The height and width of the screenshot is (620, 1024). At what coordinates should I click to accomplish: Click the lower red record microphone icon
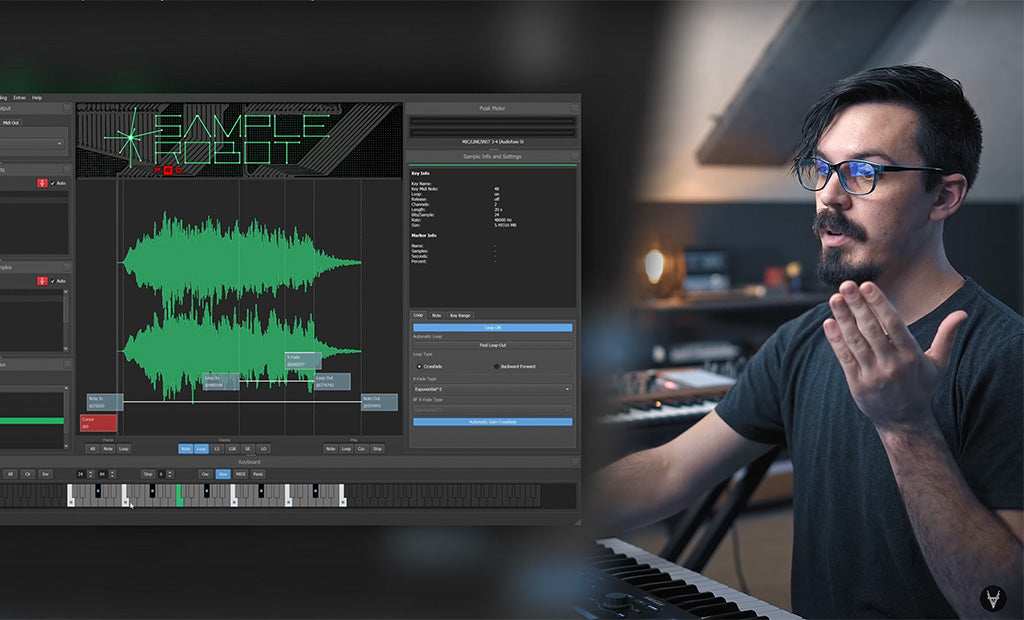41,281
